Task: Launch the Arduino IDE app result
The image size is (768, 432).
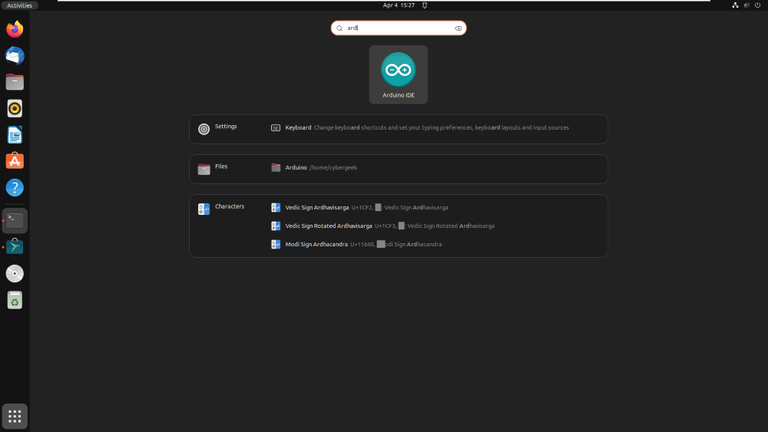Action: [398, 74]
